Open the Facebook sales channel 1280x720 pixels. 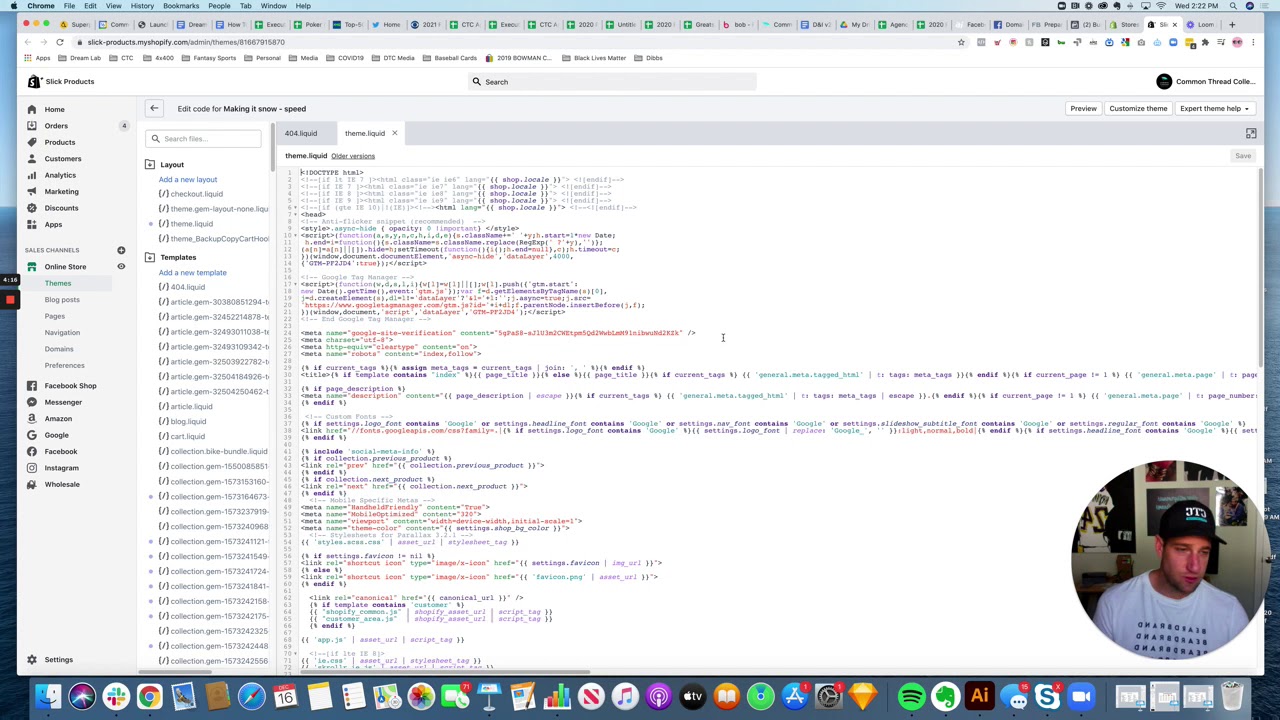coord(60,451)
